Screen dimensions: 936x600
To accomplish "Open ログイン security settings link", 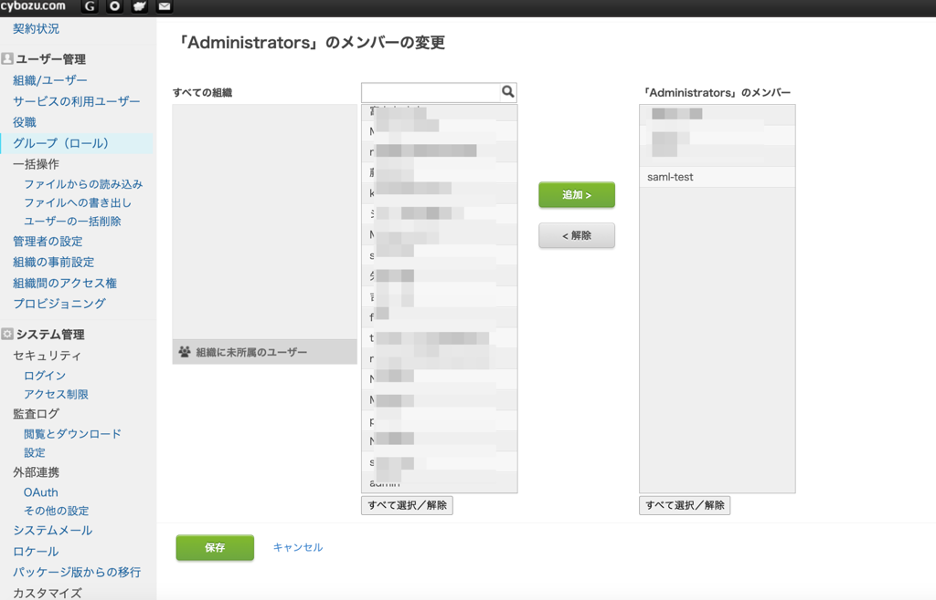I will [45, 375].
